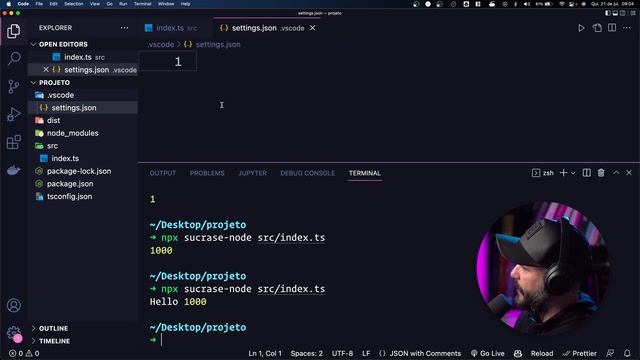Close settings.json in Open Editors list

[46, 70]
